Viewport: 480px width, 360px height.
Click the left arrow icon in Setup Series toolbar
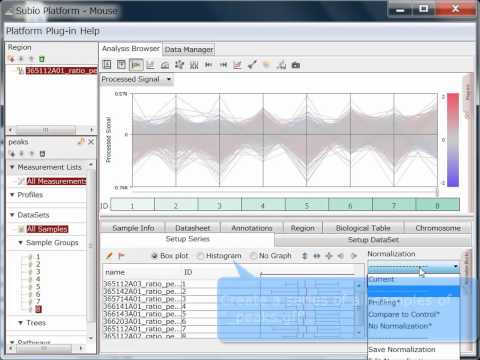point(341,256)
